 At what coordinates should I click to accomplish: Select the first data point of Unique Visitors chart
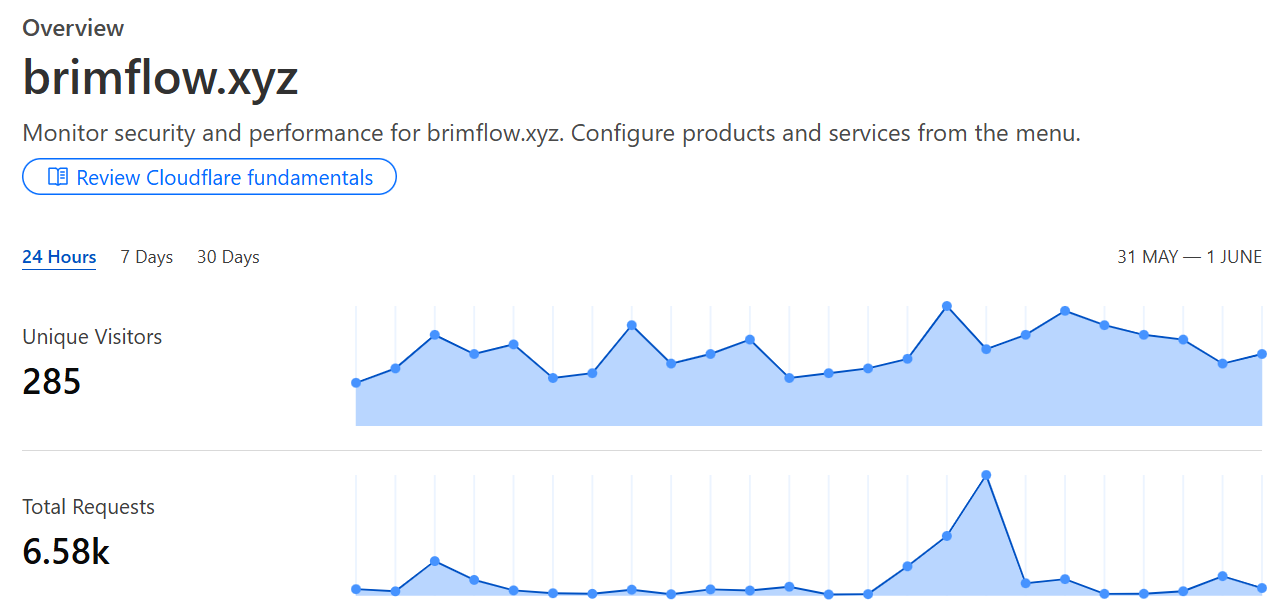click(x=356, y=383)
